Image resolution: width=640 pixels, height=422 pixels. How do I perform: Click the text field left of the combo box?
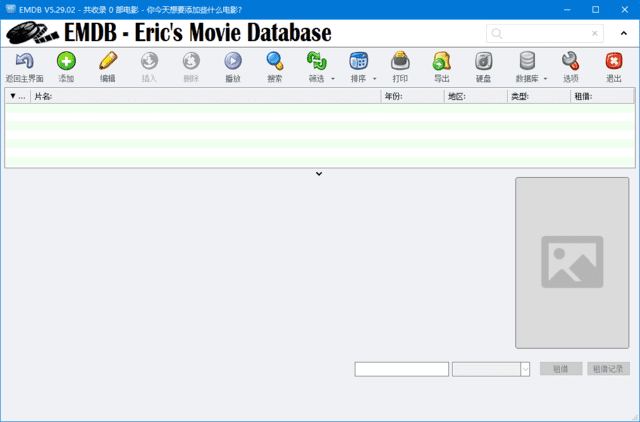coord(402,369)
